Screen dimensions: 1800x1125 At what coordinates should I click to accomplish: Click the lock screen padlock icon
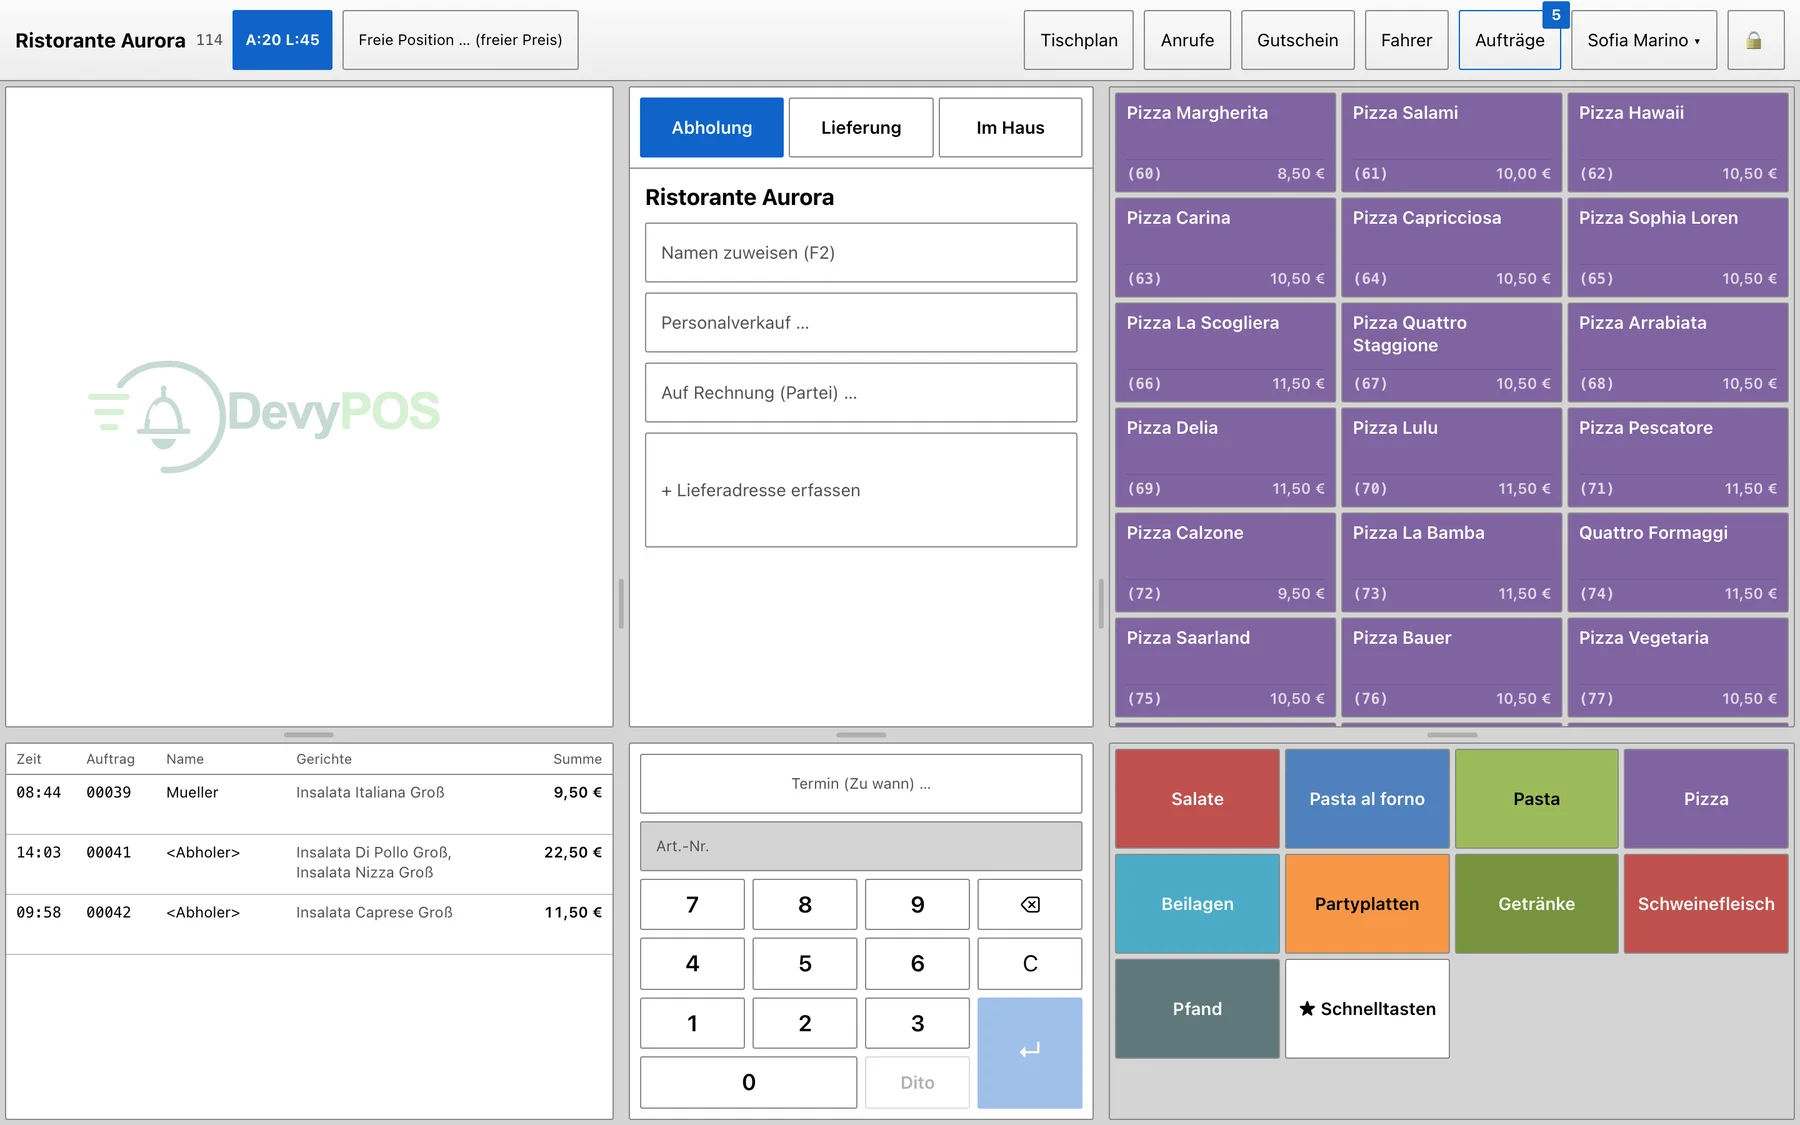click(1755, 40)
